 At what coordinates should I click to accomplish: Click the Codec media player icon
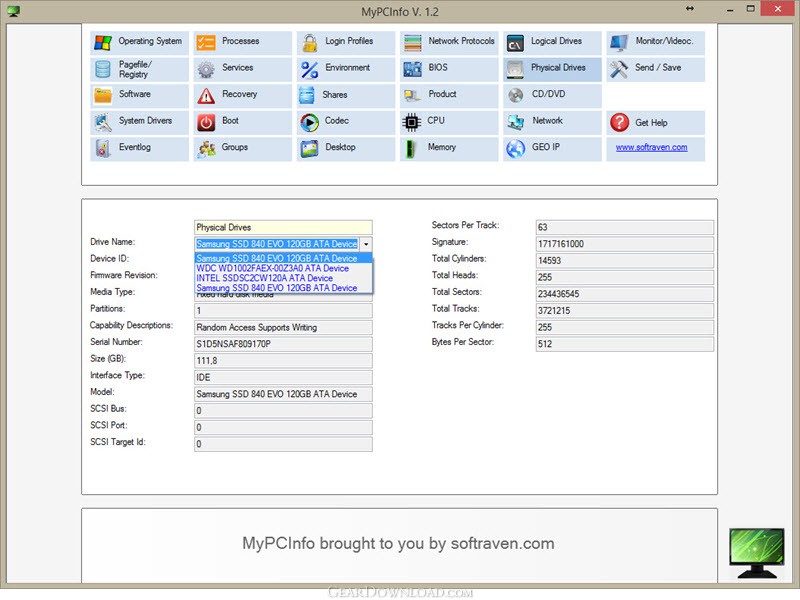point(309,122)
